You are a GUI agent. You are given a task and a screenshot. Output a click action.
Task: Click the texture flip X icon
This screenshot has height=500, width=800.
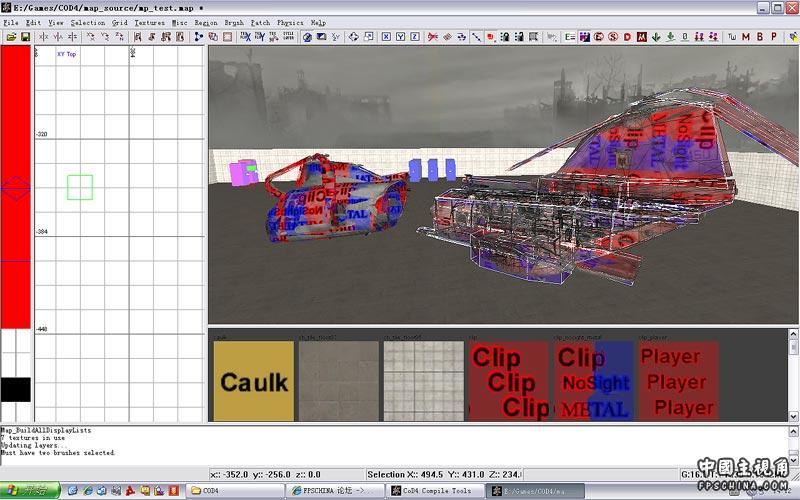[x=245, y=37]
